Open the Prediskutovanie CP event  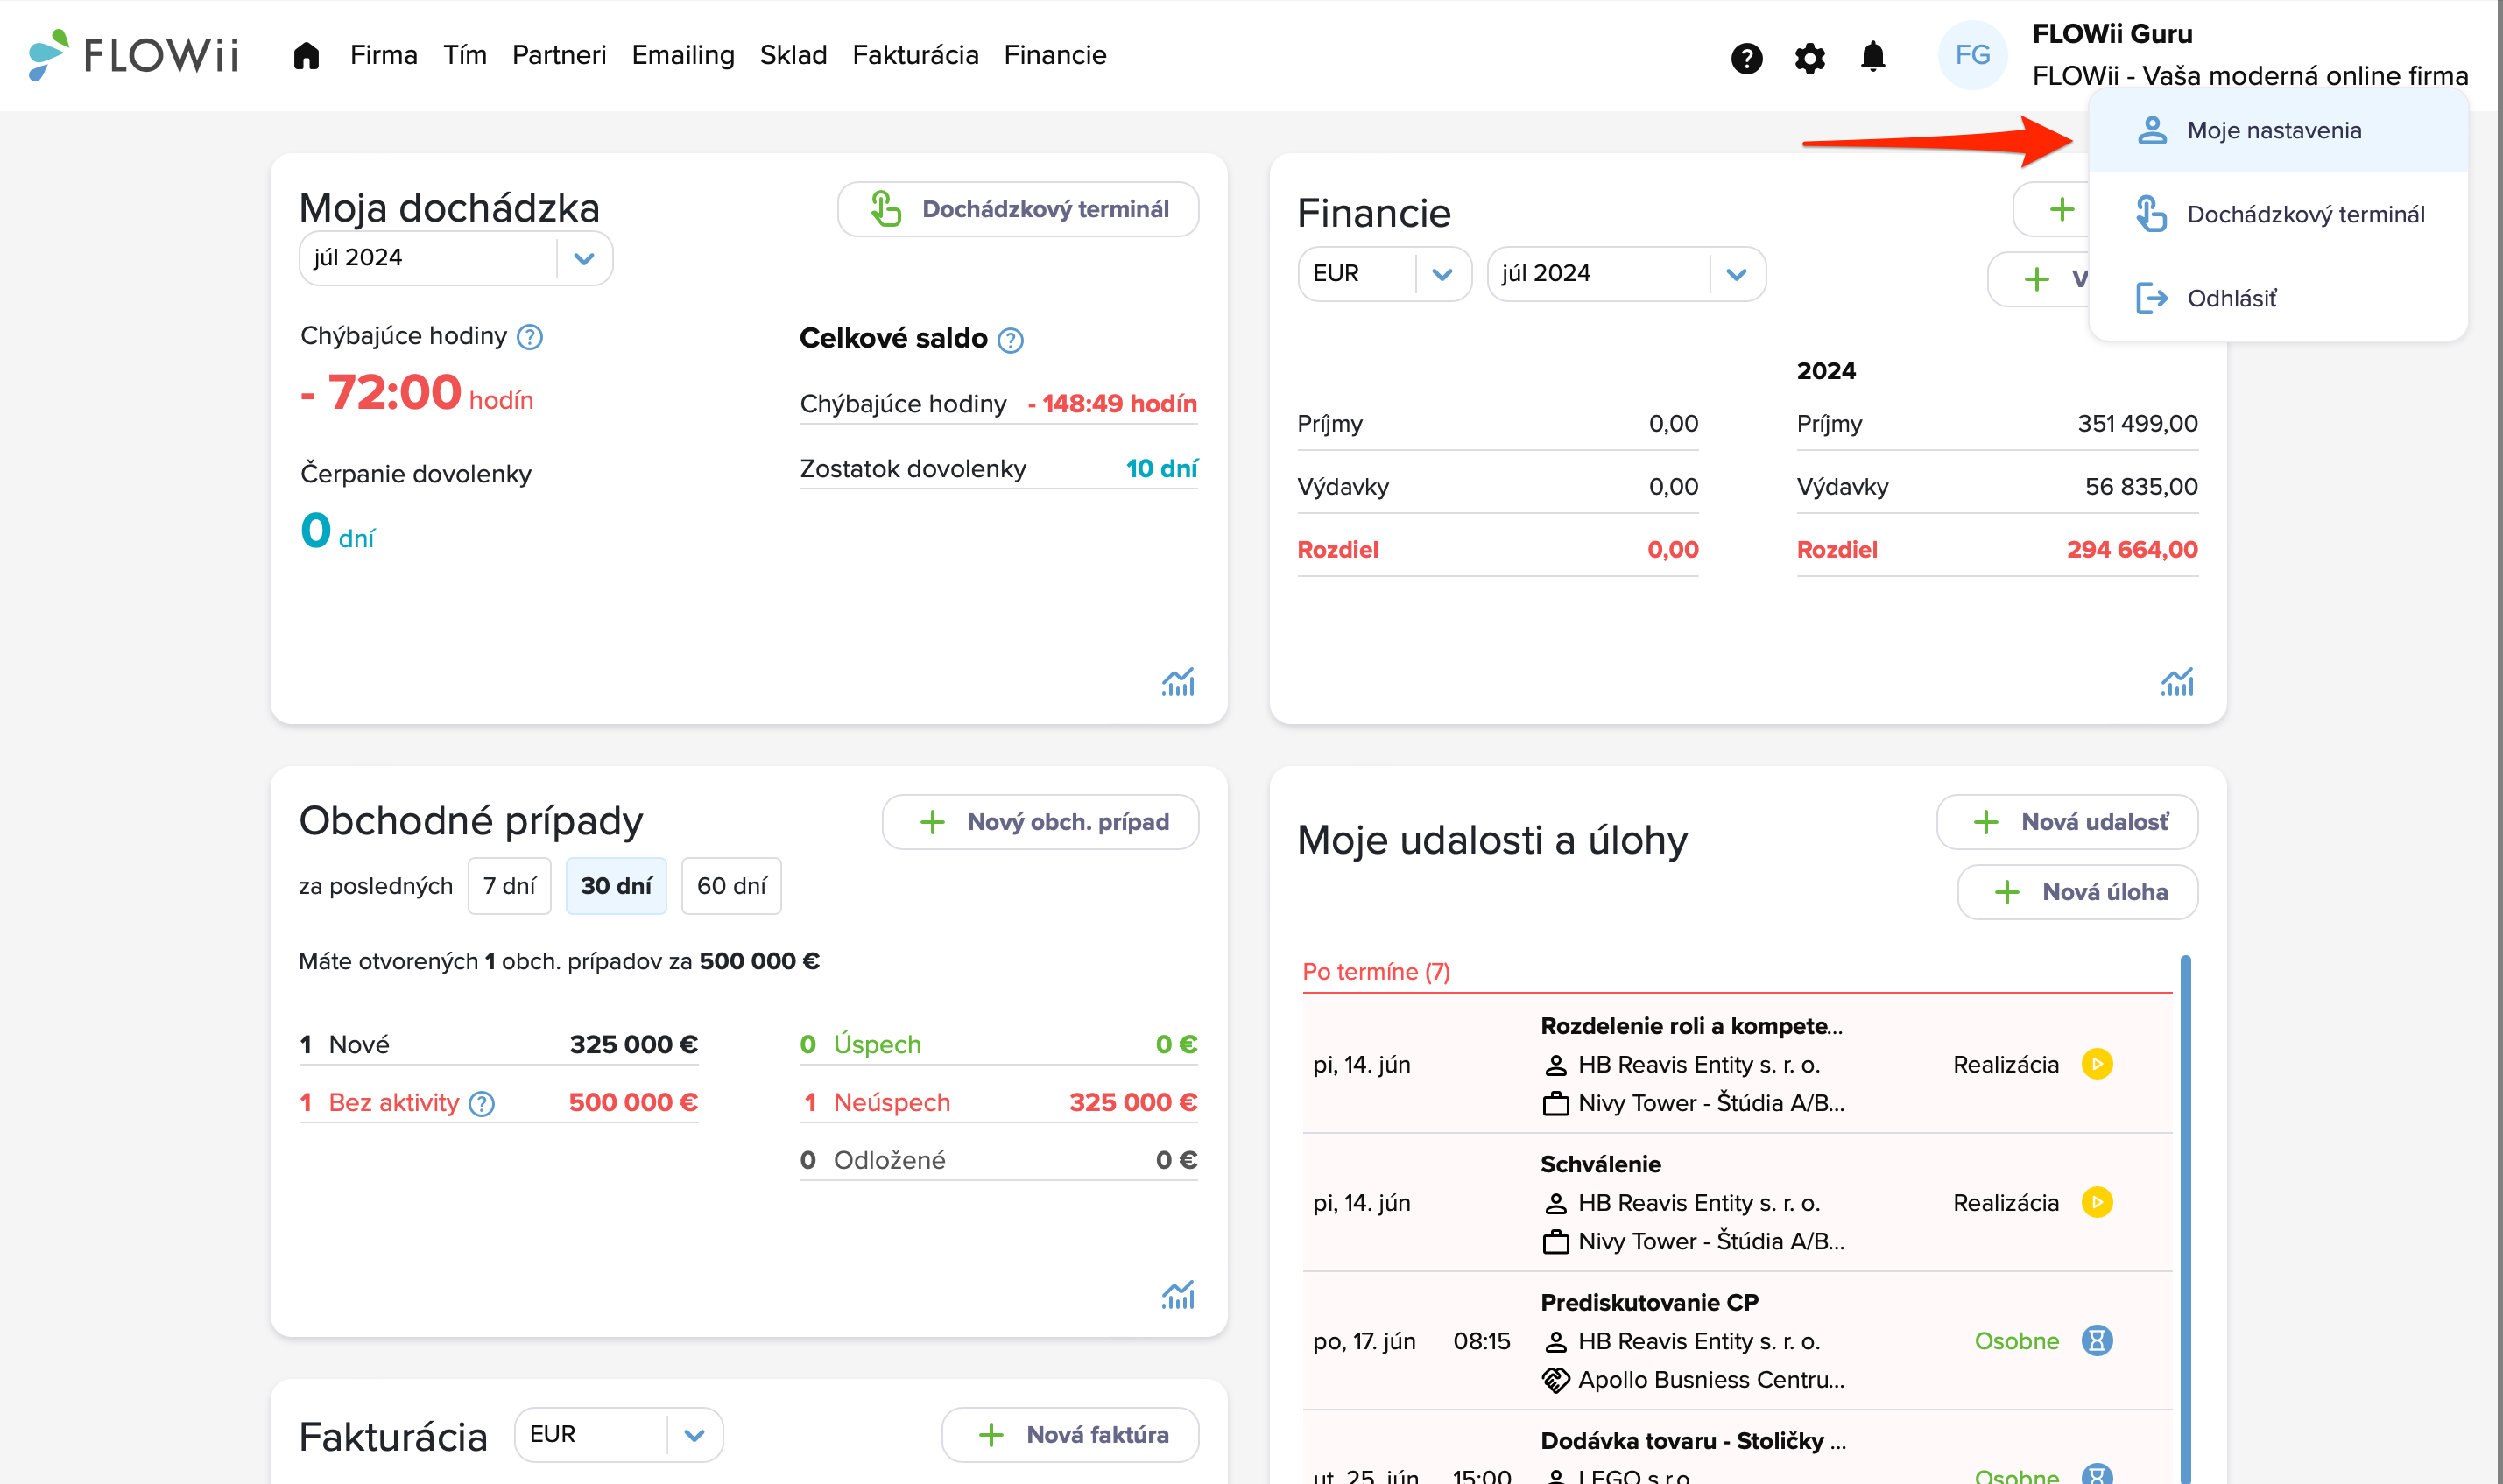(1649, 1302)
